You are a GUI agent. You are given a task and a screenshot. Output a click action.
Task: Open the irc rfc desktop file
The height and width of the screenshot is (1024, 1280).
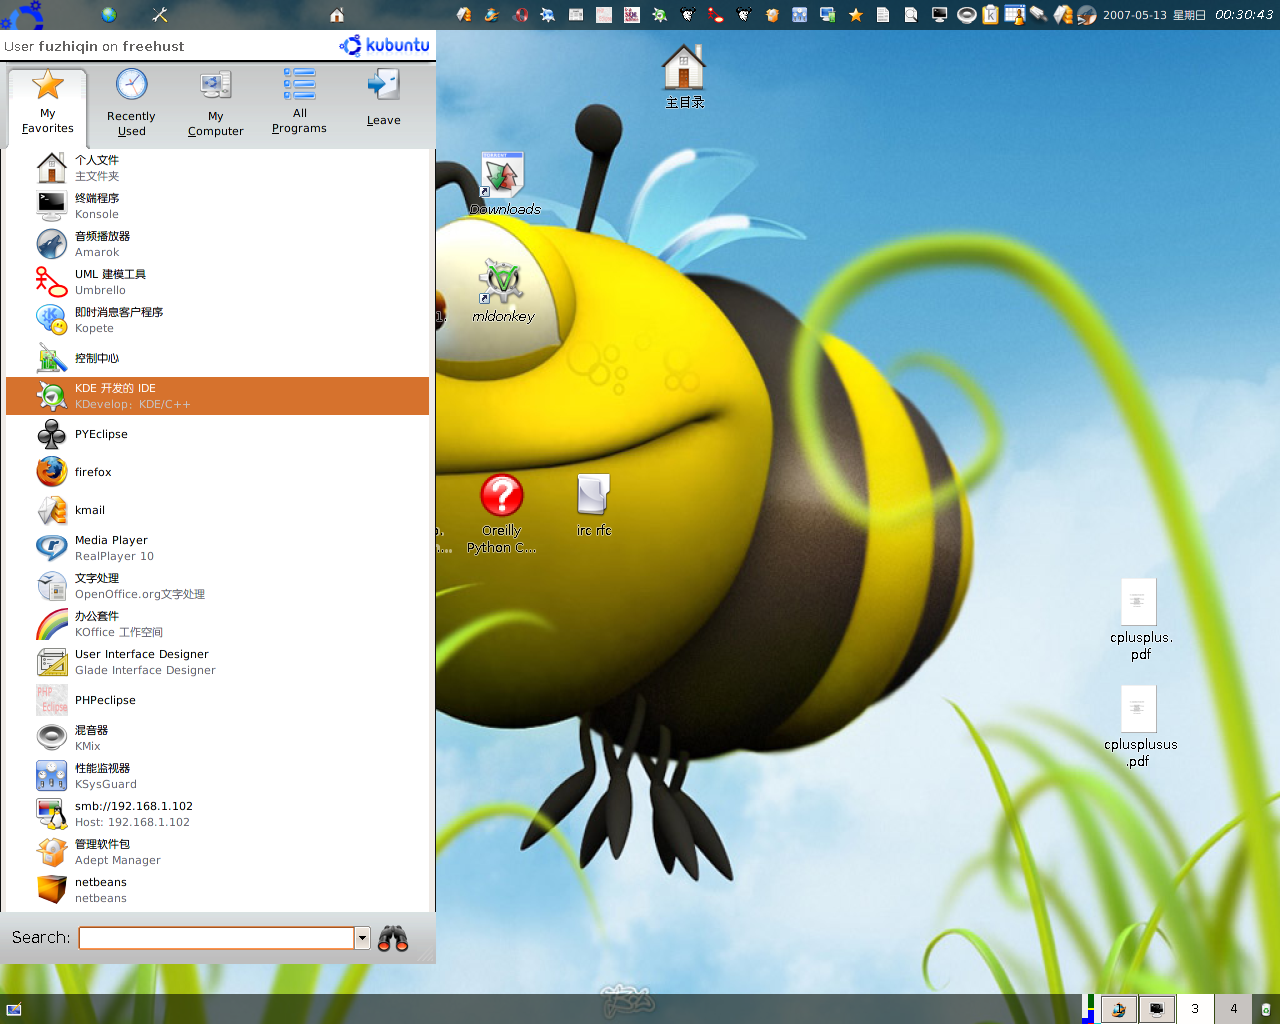[x=593, y=505]
